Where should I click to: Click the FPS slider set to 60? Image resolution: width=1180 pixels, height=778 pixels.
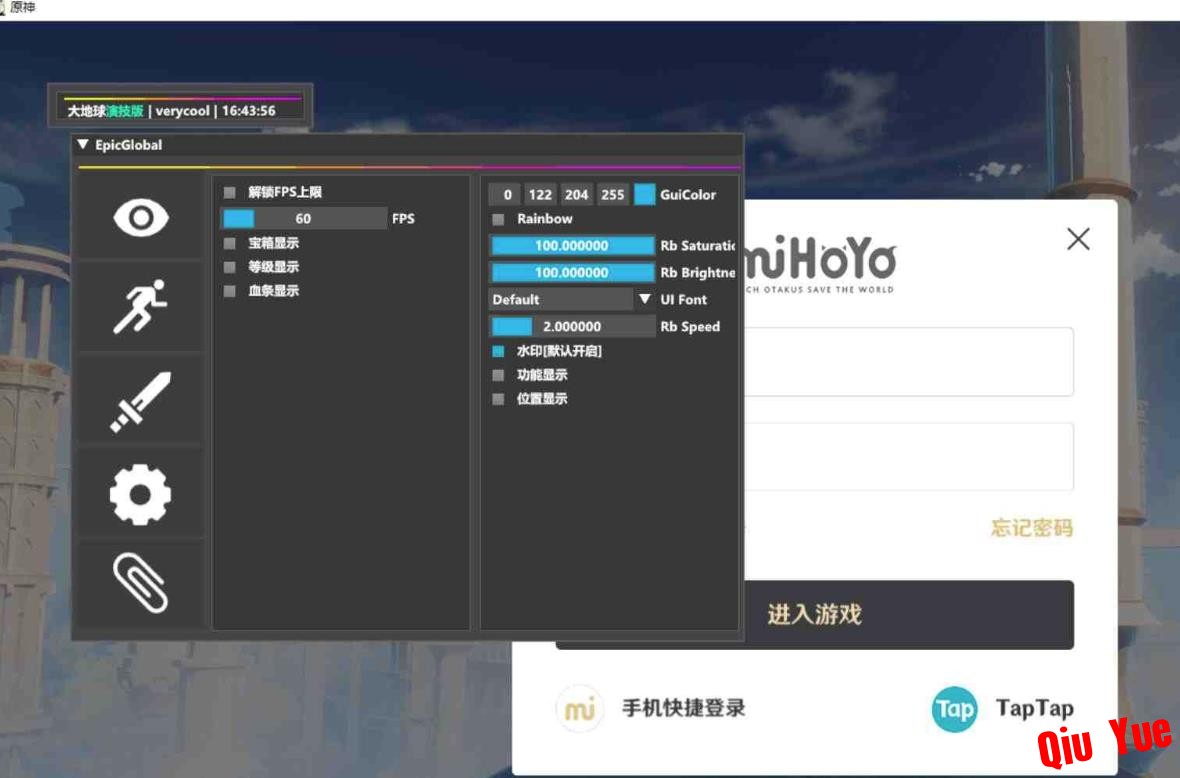304,218
